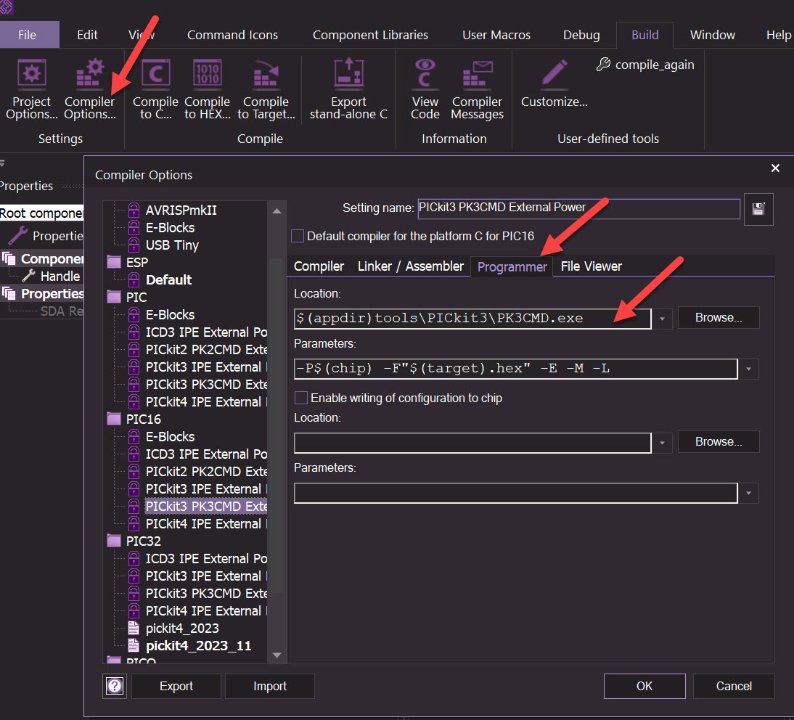794x720 pixels.
Task: Open configuration Location dropdown arrow
Action: 662,443
